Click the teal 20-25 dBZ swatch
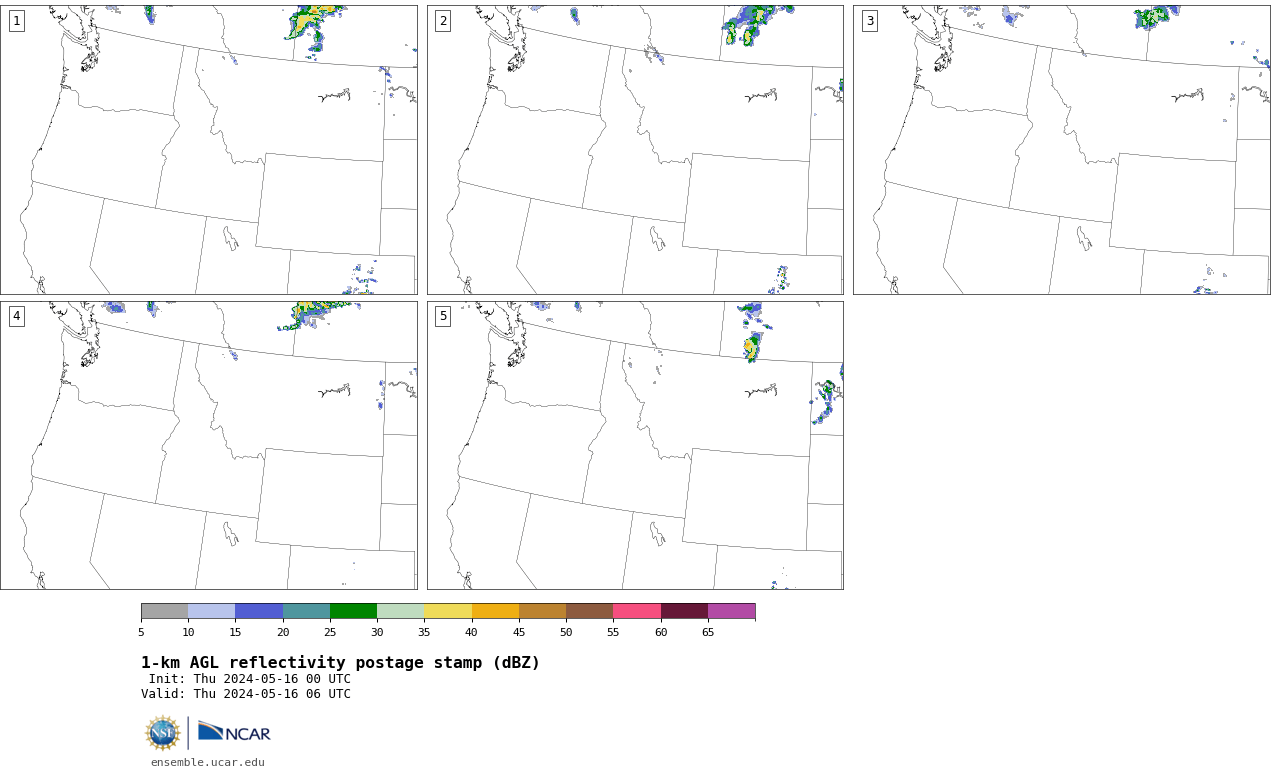This screenshot has width=1280, height=773. [x=306, y=611]
